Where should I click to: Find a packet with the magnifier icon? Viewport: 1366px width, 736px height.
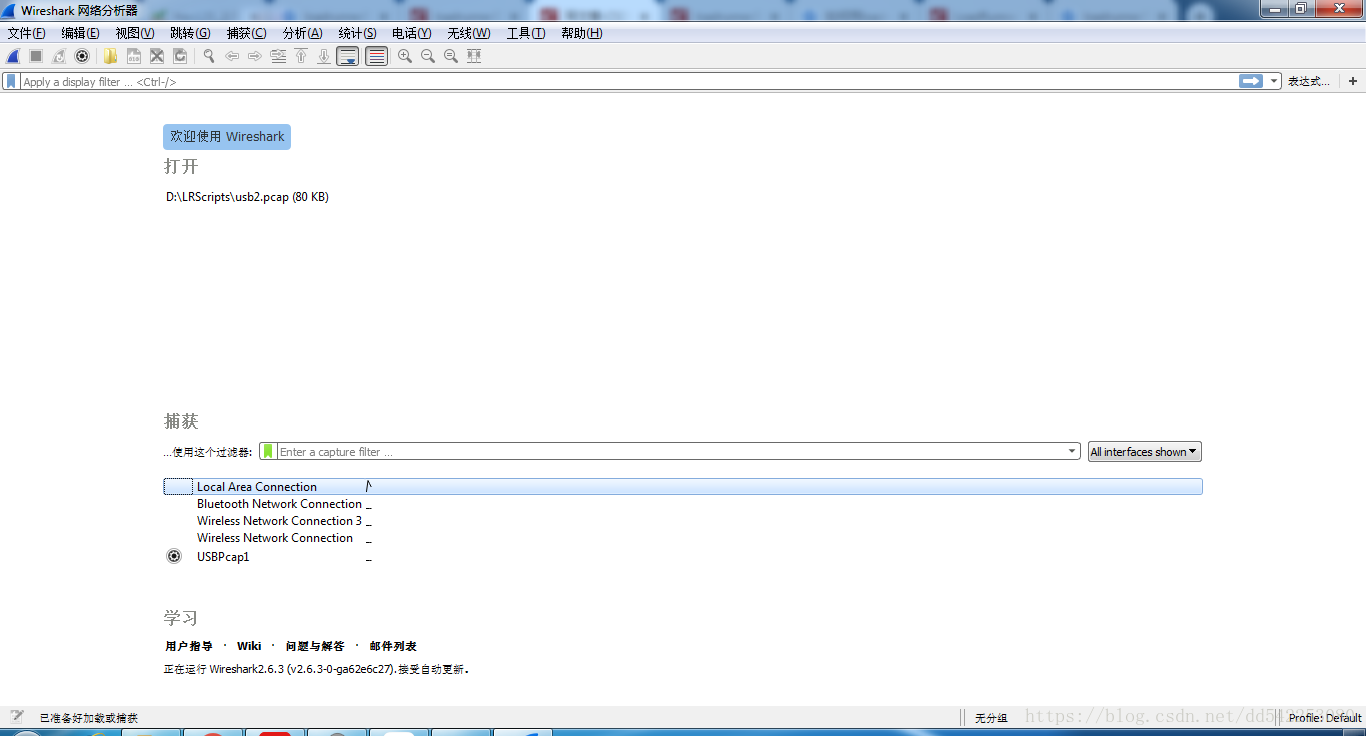pyautogui.click(x=209, y=56)
